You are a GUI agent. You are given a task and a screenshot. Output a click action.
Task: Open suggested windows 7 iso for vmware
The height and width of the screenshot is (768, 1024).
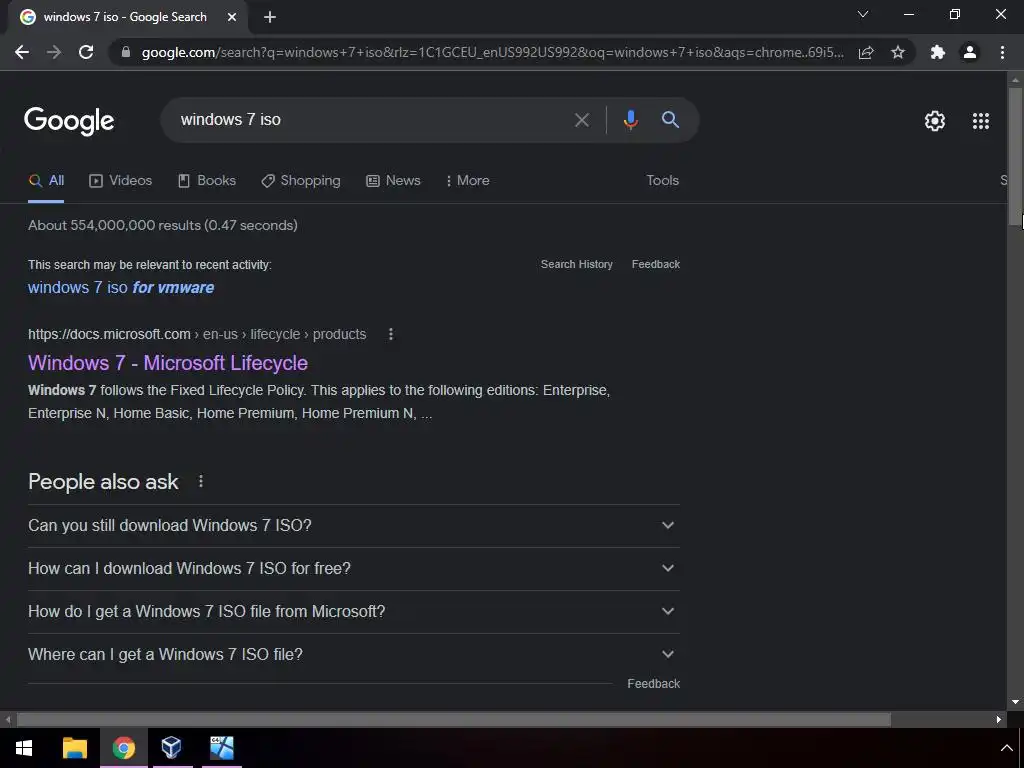point(121,287)
